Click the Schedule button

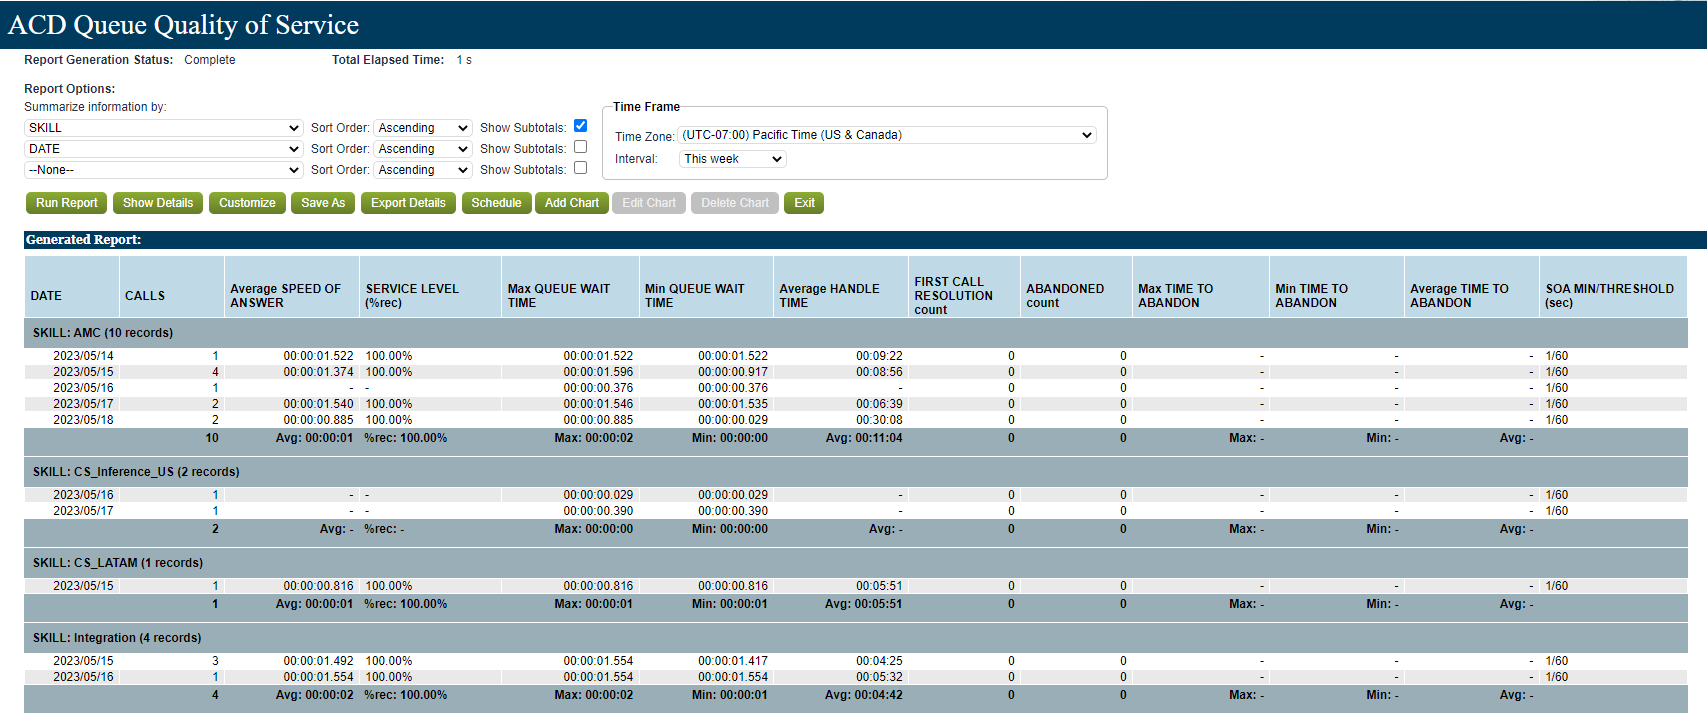[x=496, y=203]
